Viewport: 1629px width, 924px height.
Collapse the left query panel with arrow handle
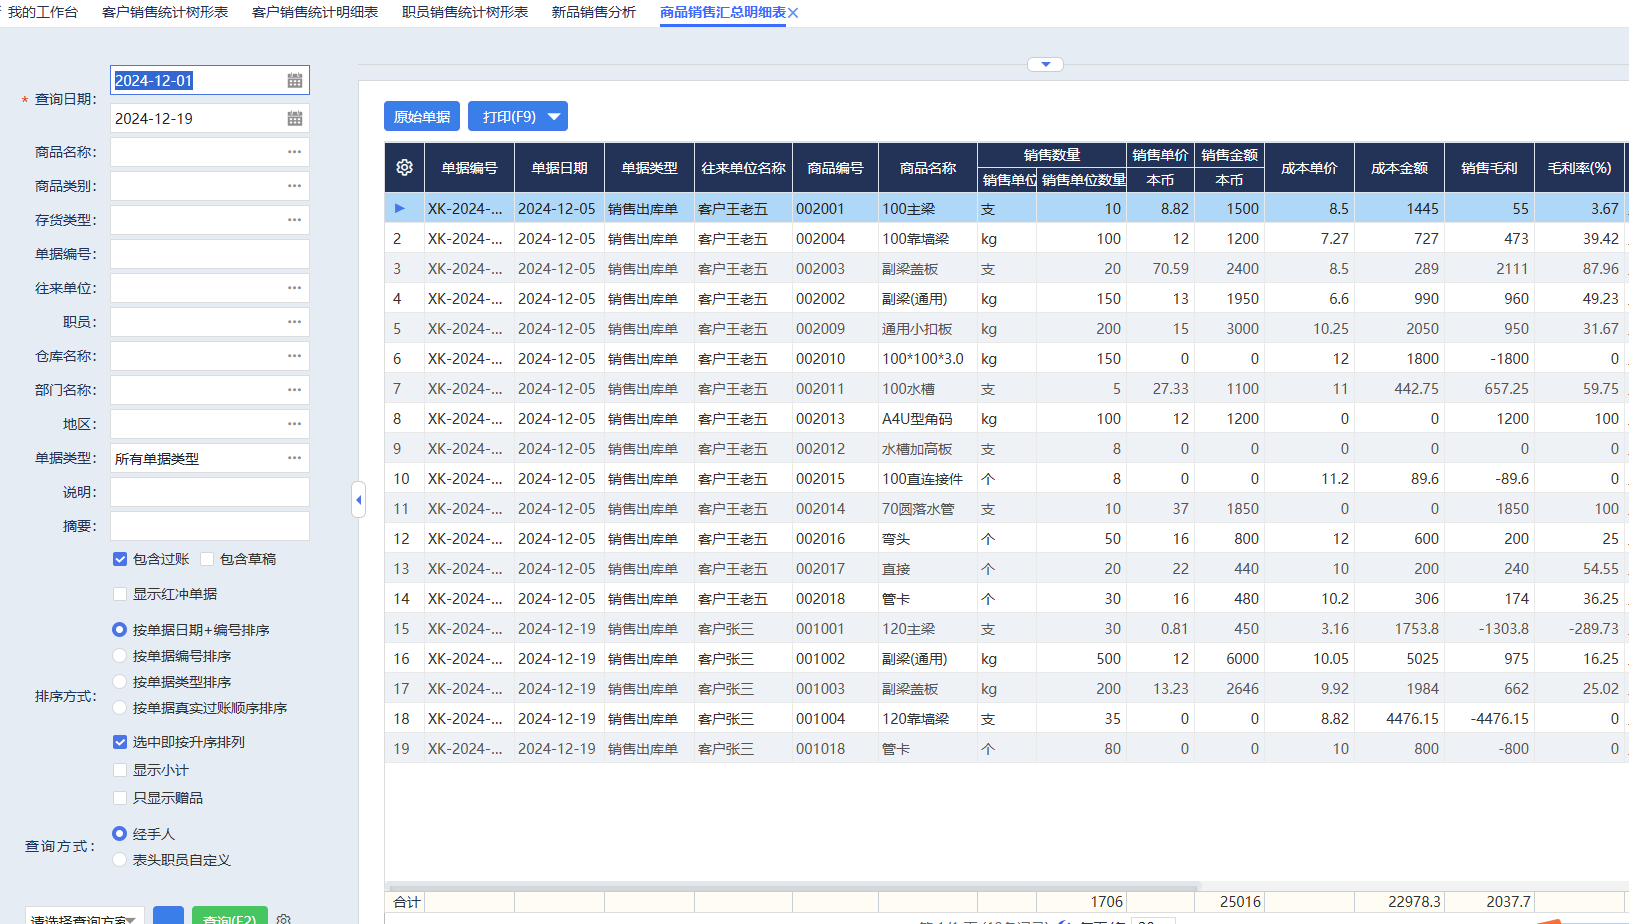click(x=358, y=499)
